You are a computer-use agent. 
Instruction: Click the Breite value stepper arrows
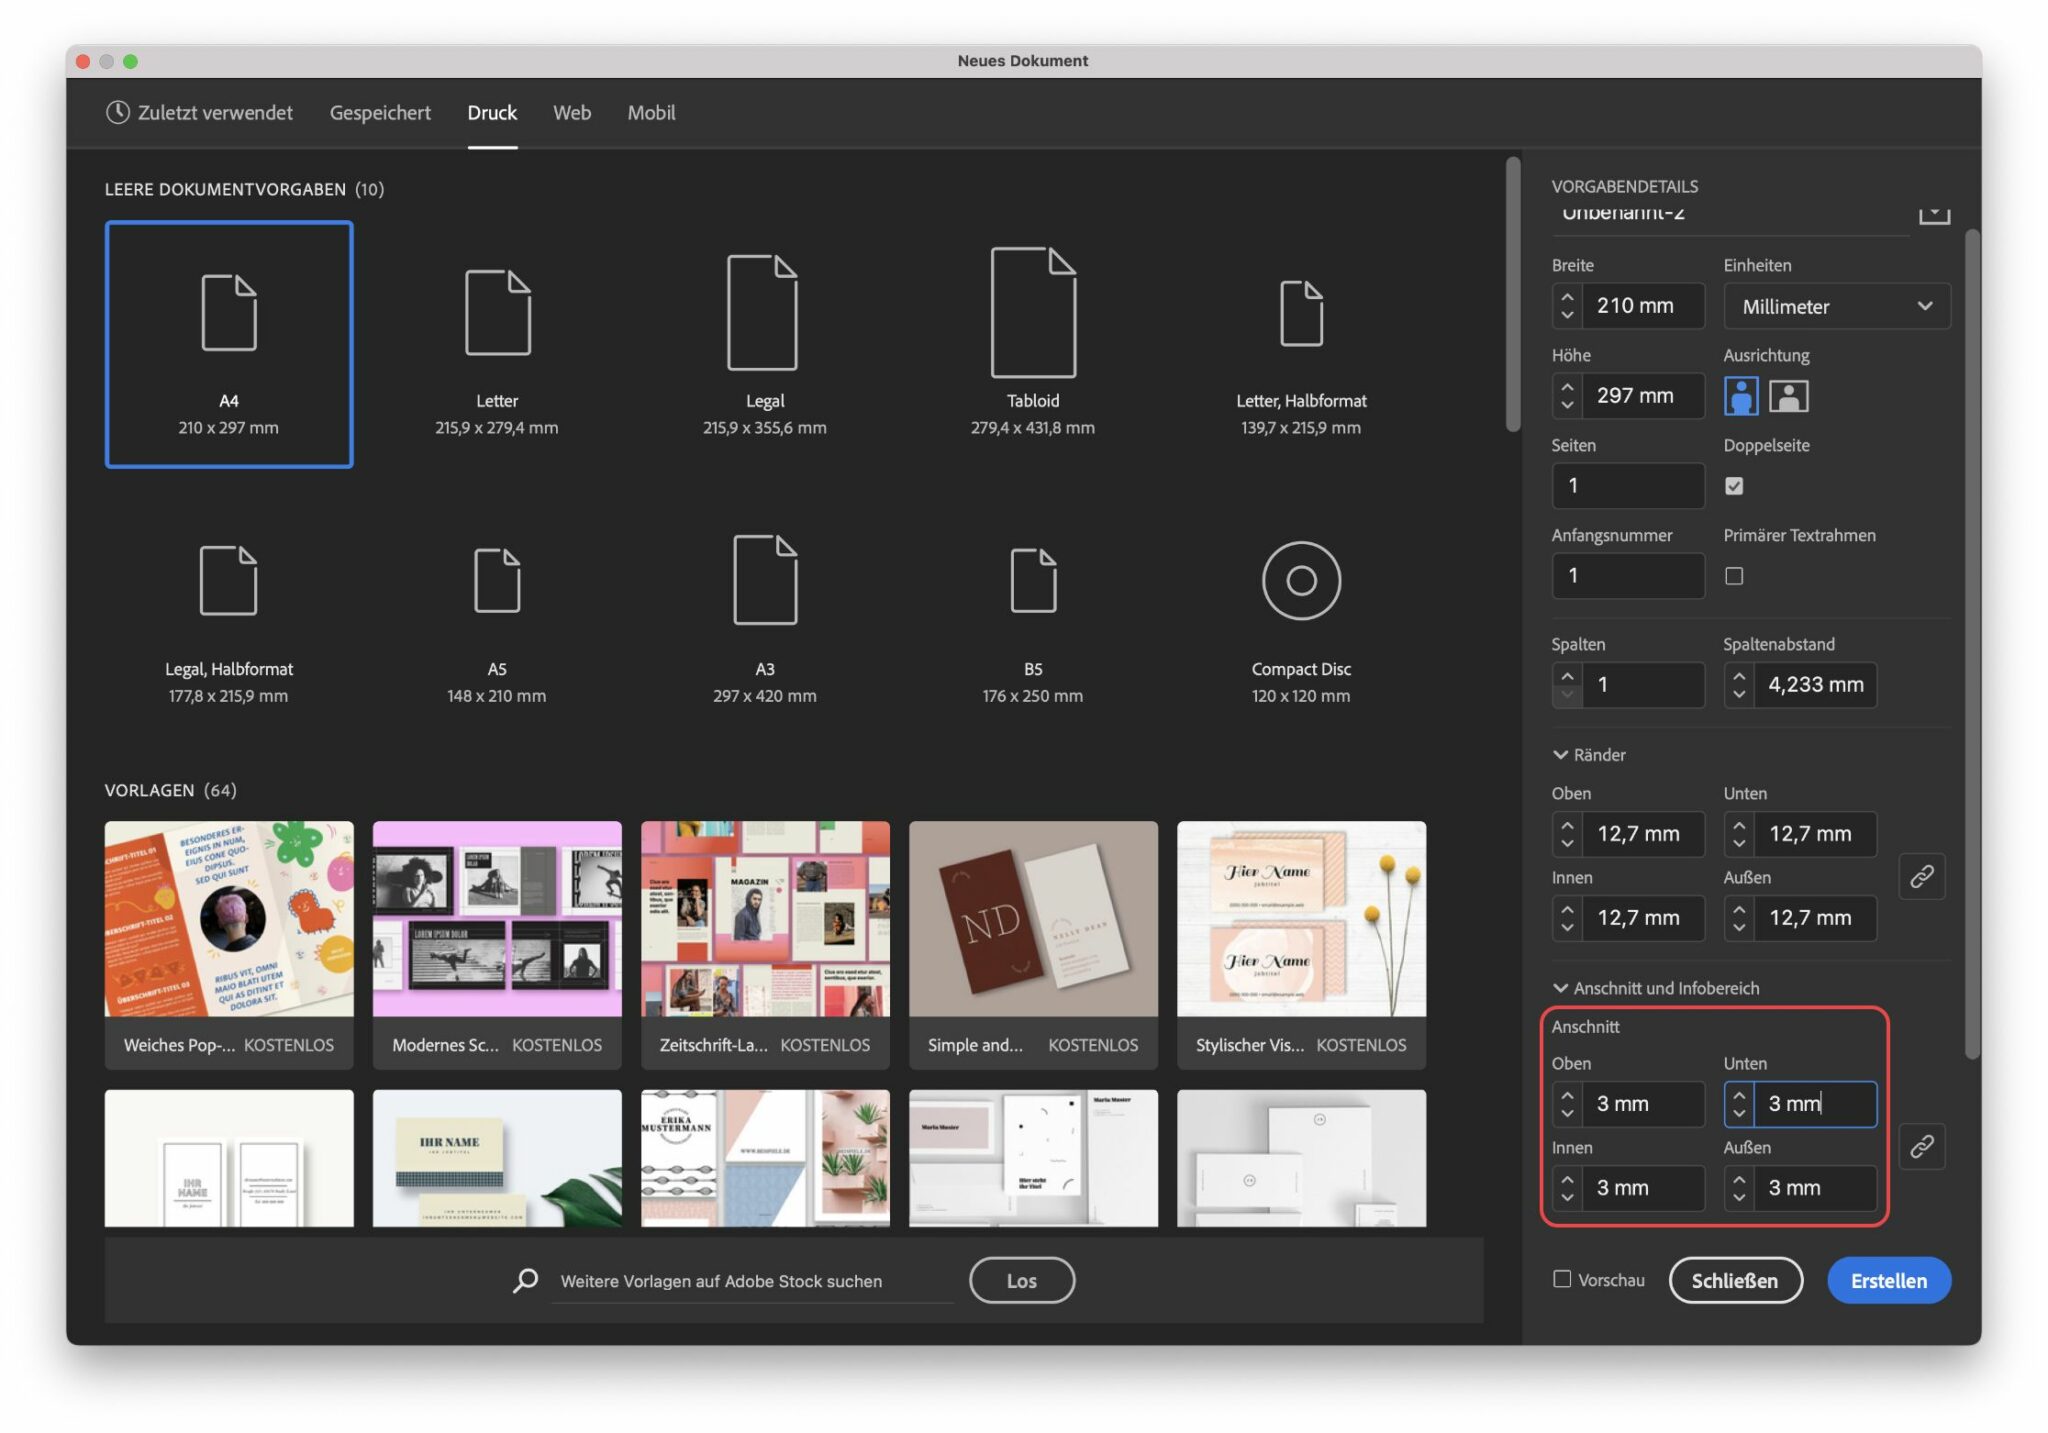pyautogui.click(x=1567, y=306)
